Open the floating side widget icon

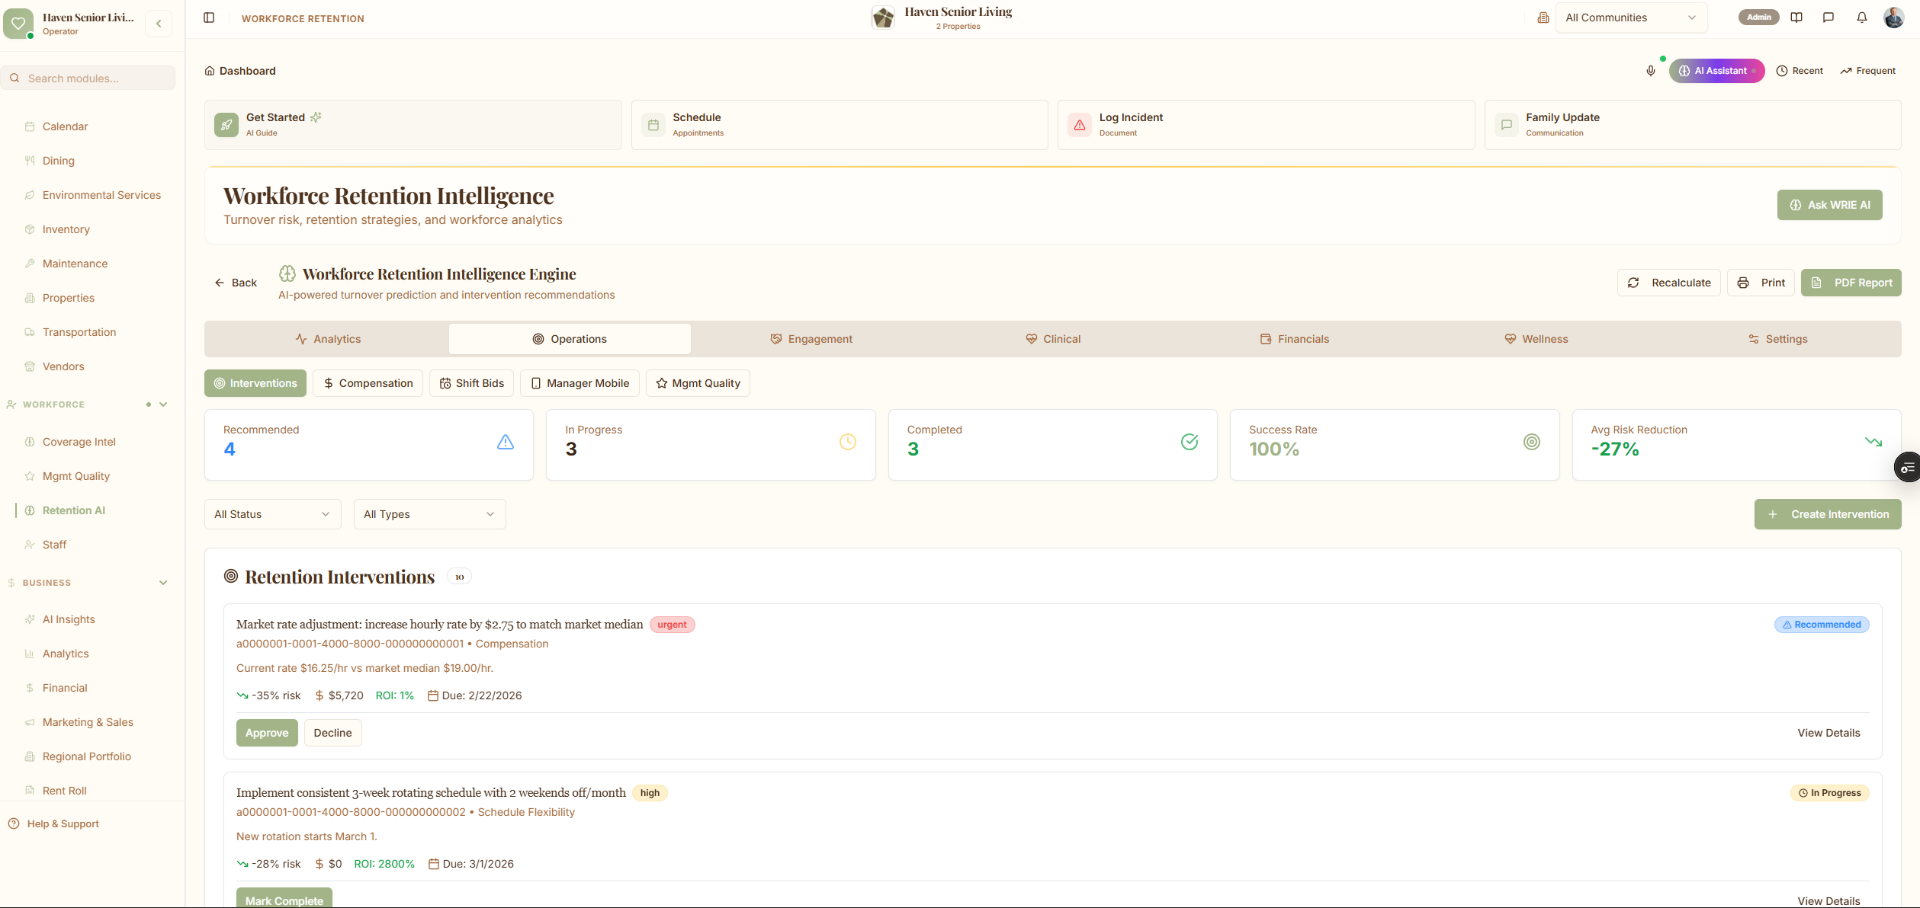1908,467
